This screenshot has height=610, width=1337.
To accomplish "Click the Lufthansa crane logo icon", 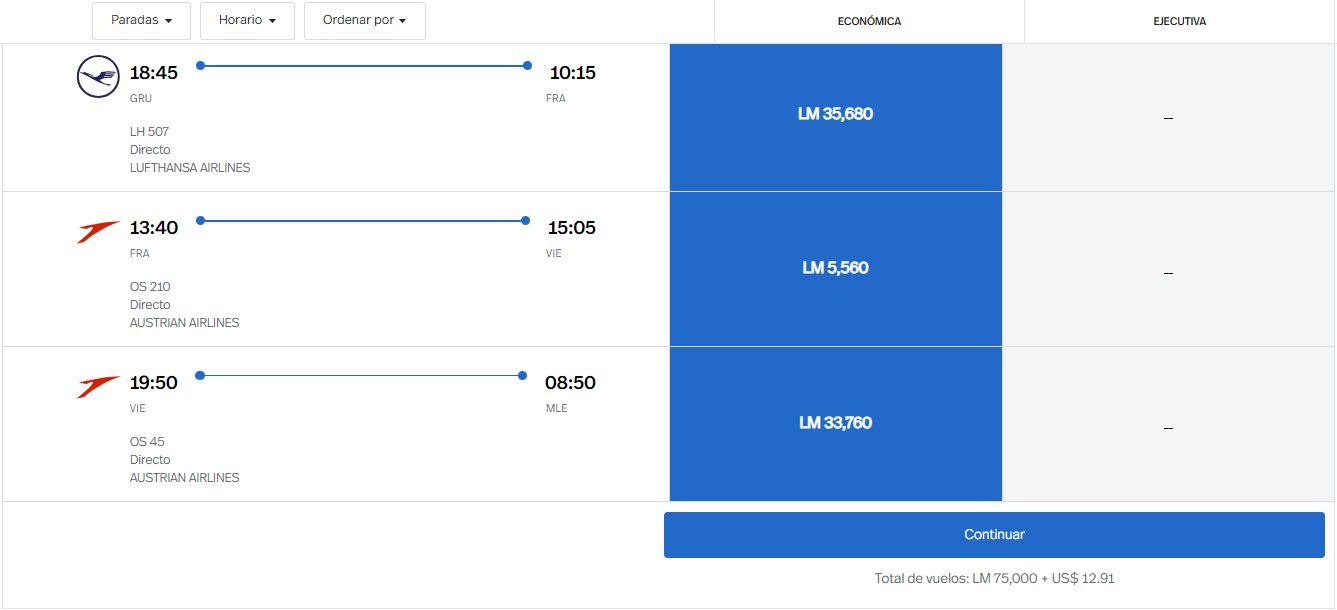I will pyautogui.click(x=98, y=77).
